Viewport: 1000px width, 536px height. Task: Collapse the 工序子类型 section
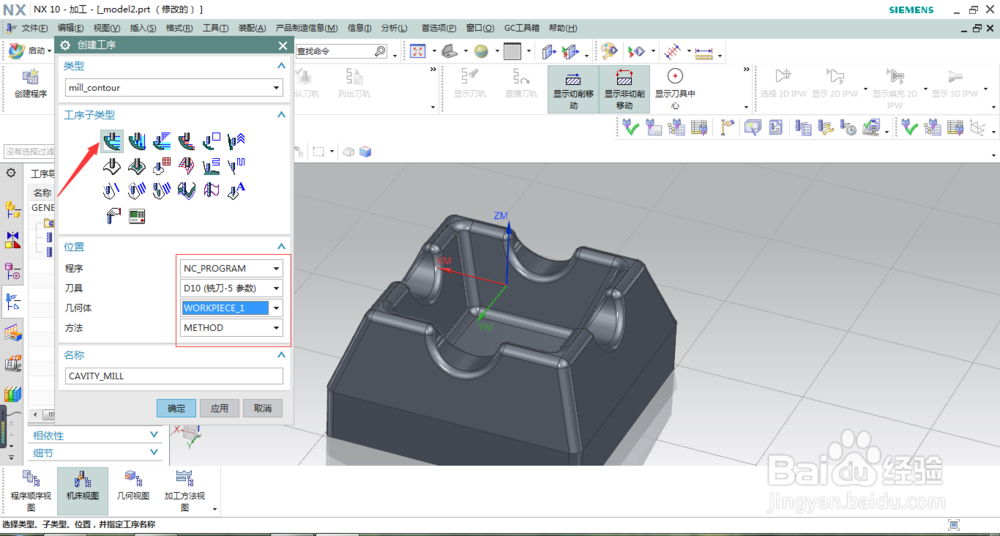pyautogui.click(x=281, y=115)
